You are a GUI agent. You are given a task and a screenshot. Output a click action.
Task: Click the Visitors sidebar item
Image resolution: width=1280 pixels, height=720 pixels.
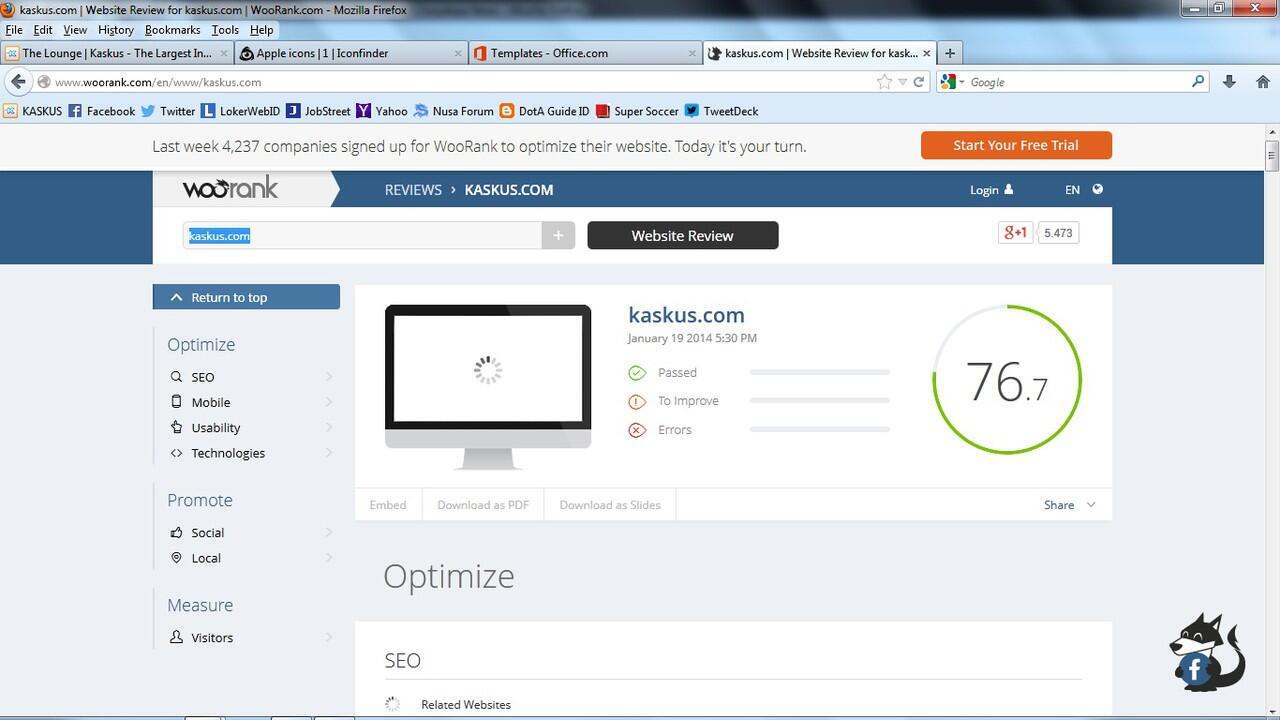[212, 638]
